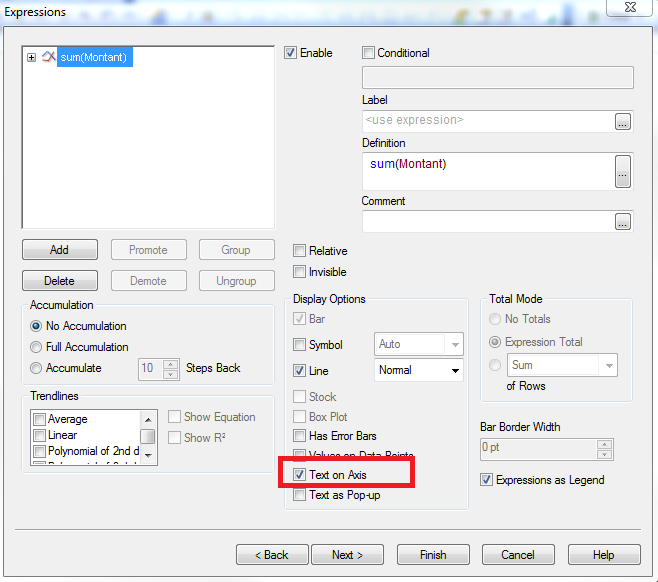Enable the Invisible checkbox

pos(299,272)
